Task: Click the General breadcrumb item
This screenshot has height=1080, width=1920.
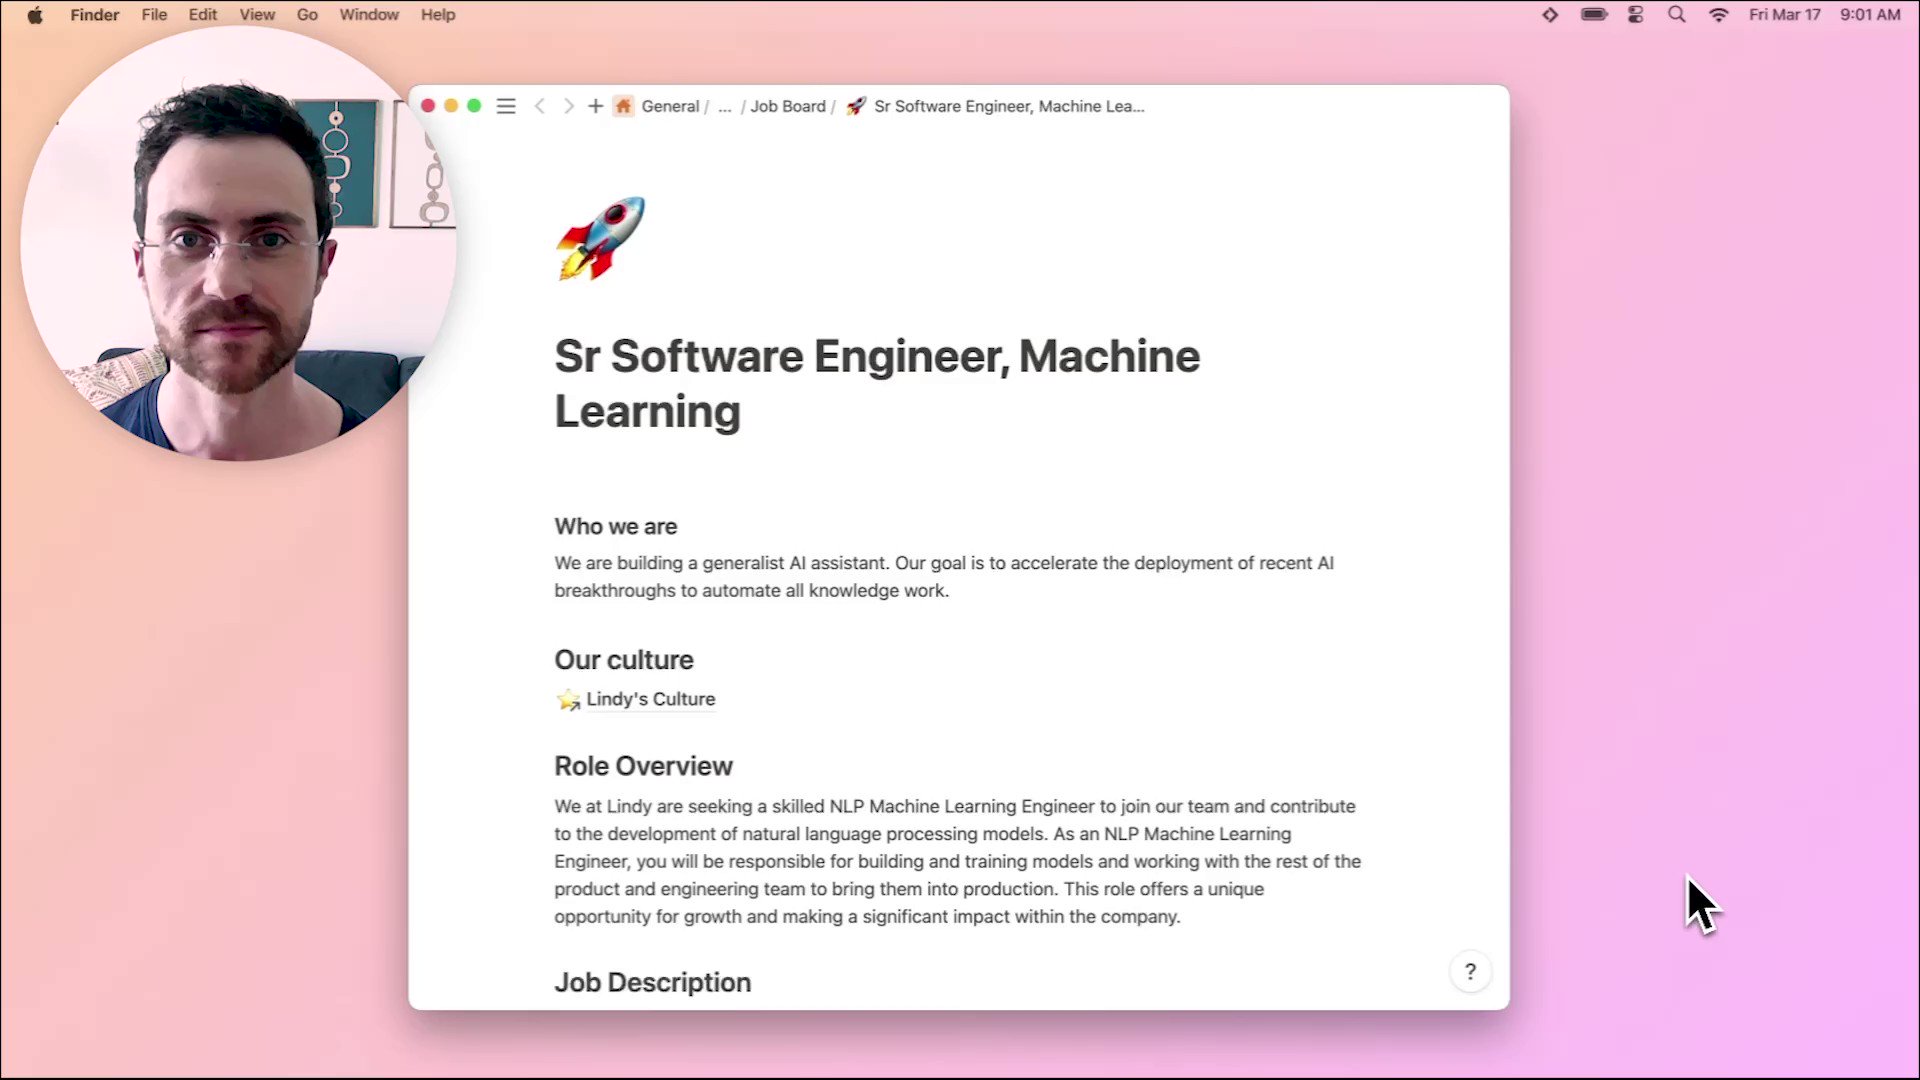Action: [x=670, y=106]
